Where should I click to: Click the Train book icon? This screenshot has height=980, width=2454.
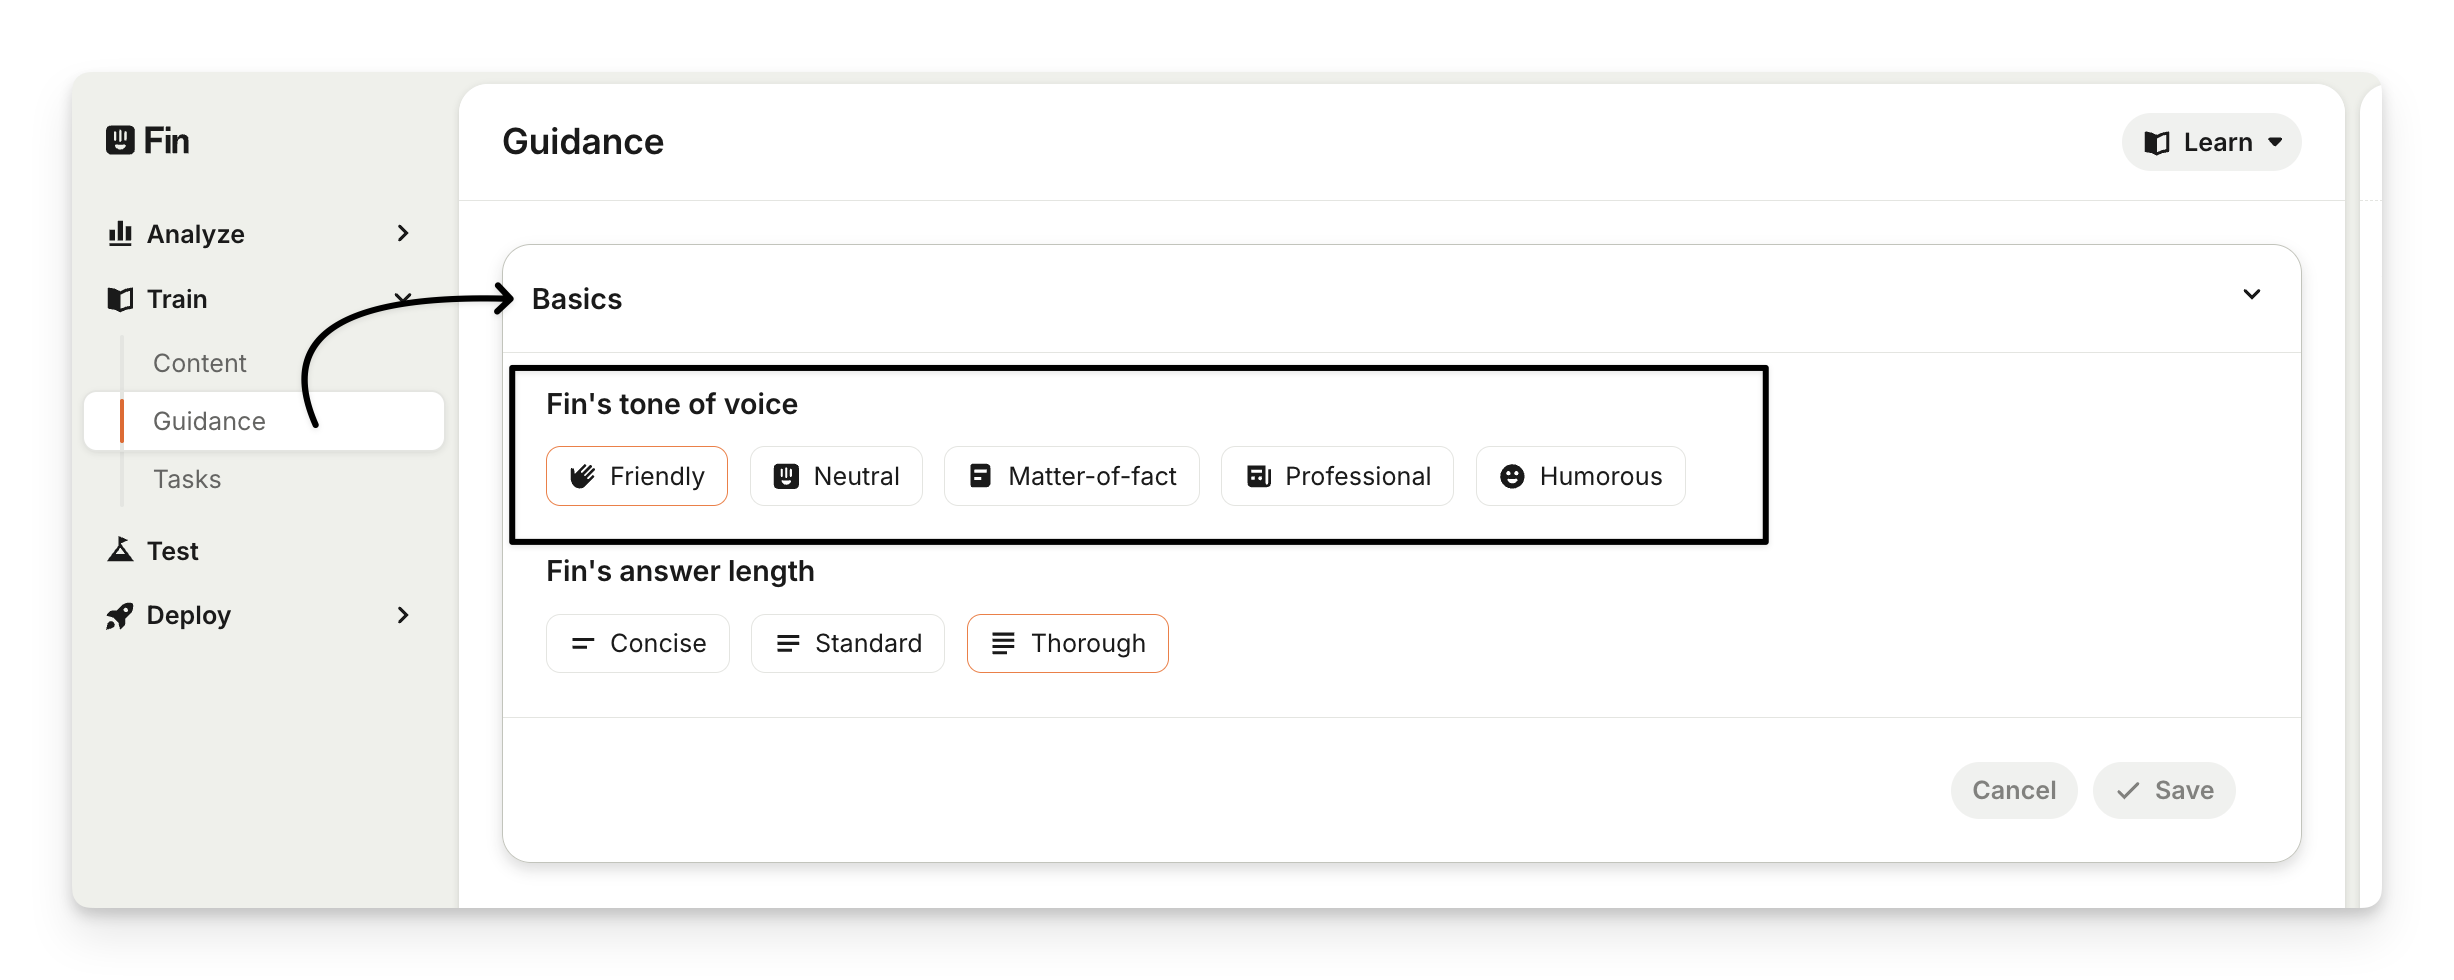click(120, 299)
